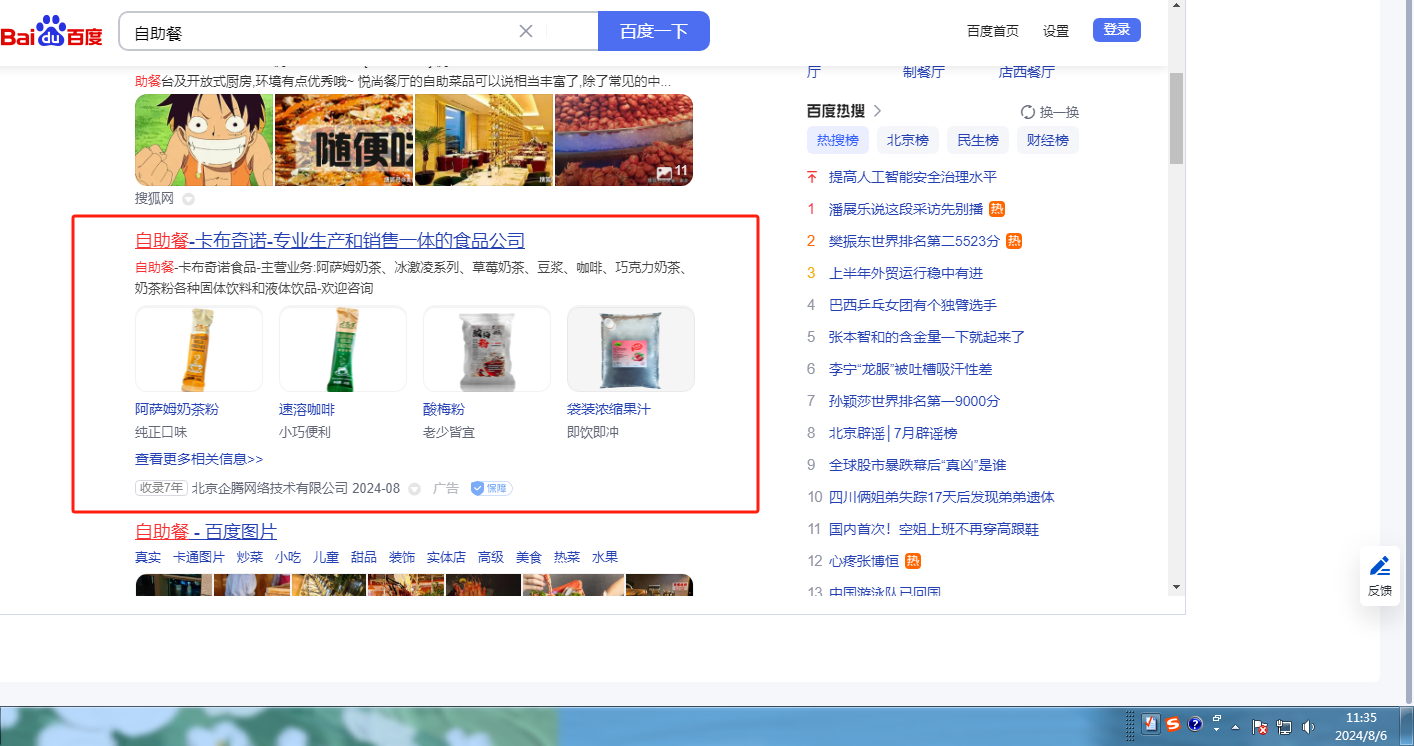Click the 收录7年 badge on the ad
Image resolution: width=1414 pixels, height=746 pixels.
pyautogui.click(x=161, y=488)
